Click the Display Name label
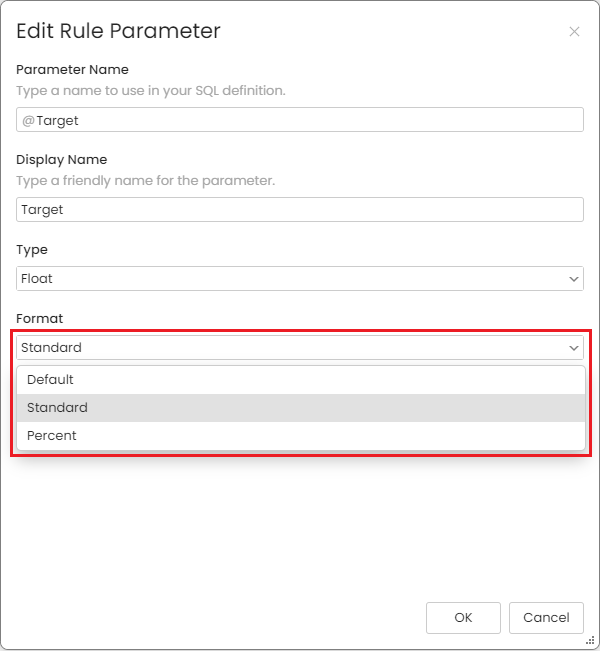The height and width of the screenshot is (651, 600). pyautogui.click(x=61, y=160)
